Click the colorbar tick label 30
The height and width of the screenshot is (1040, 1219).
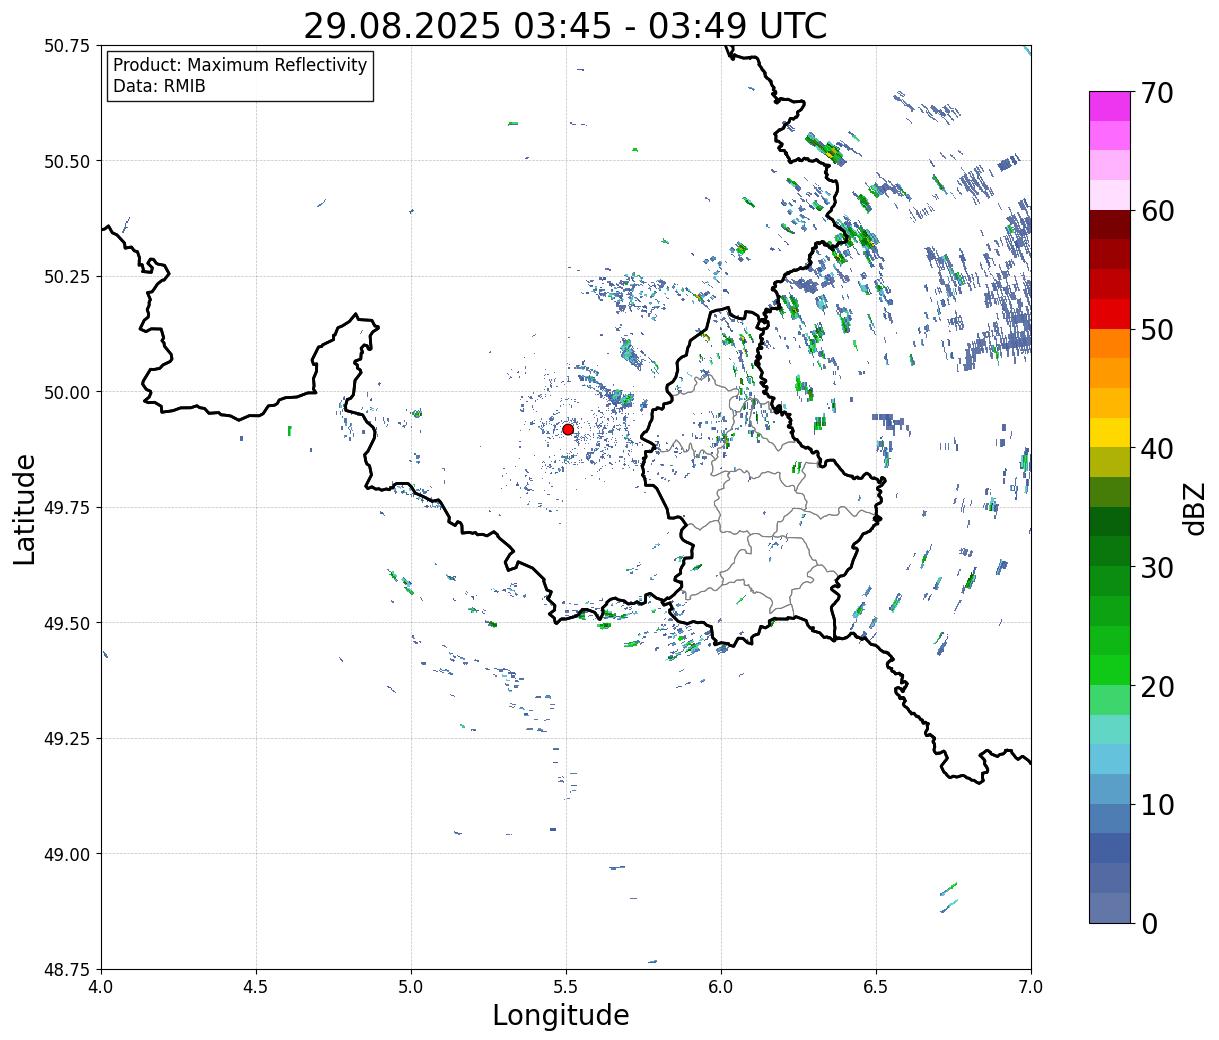[x=1157, y=568]
